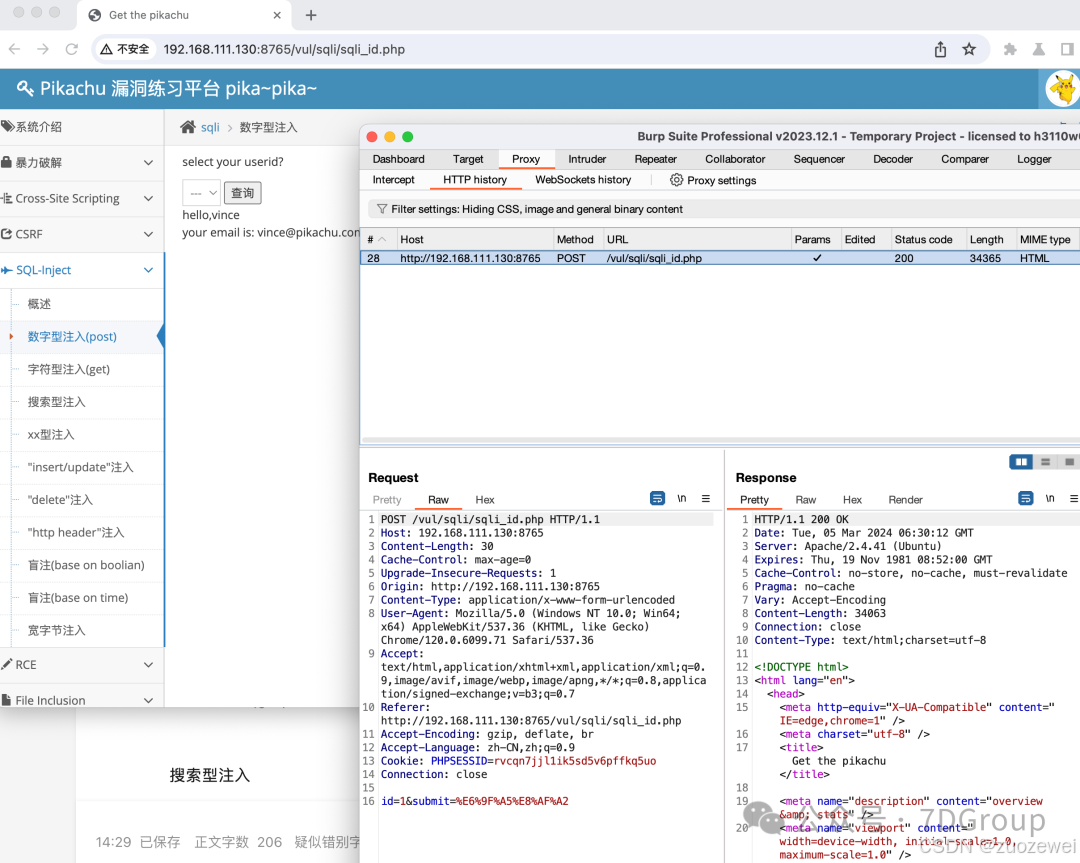The width and height of the screenshot is (1080, 863).
Task: Click the Pikachu avatar in header
Action: pyautogui.click(x=1062, y=89)
